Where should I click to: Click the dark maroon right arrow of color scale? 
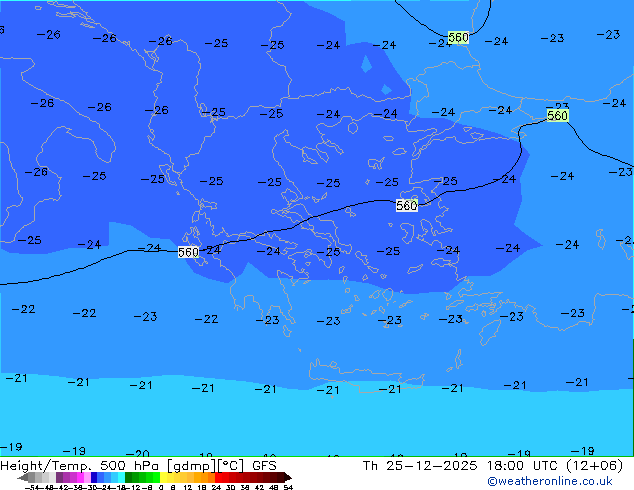[x=288, y=477]
